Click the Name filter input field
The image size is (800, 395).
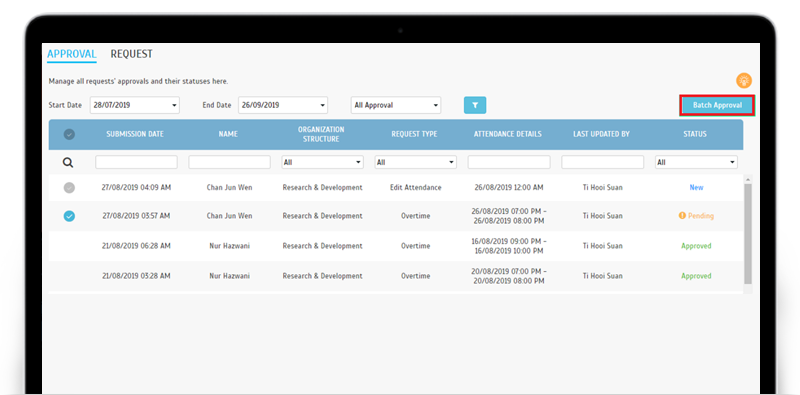230,162
